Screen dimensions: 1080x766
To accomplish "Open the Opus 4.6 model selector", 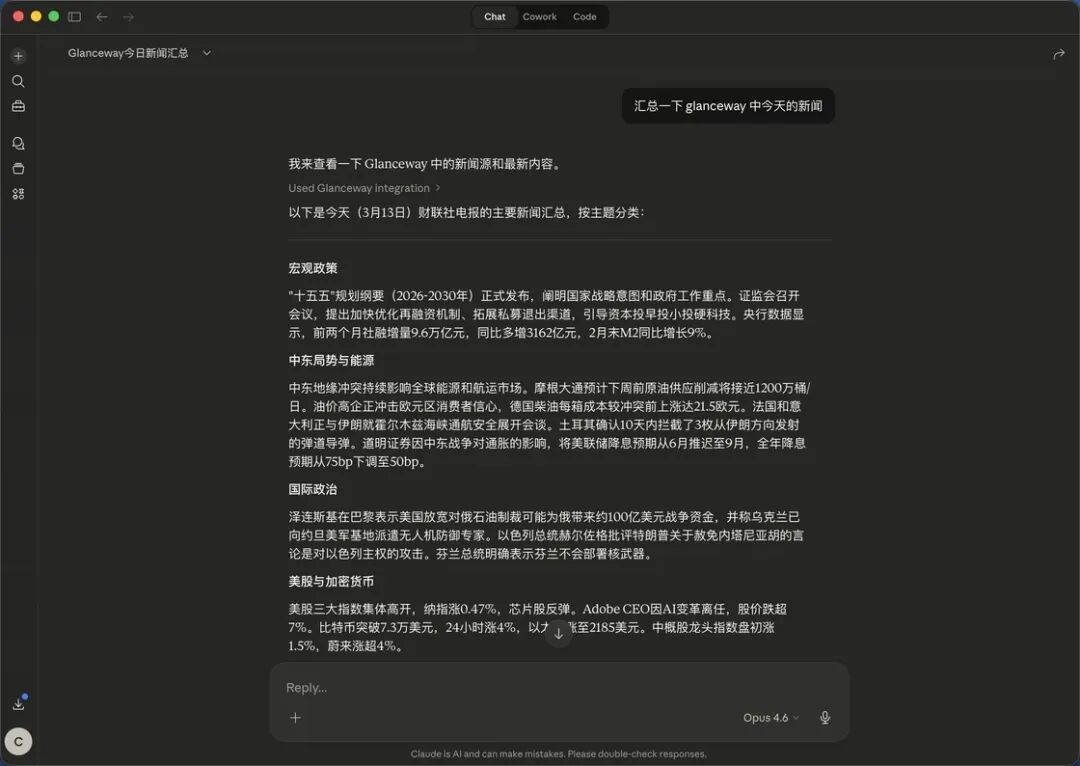I will (771, 718).
